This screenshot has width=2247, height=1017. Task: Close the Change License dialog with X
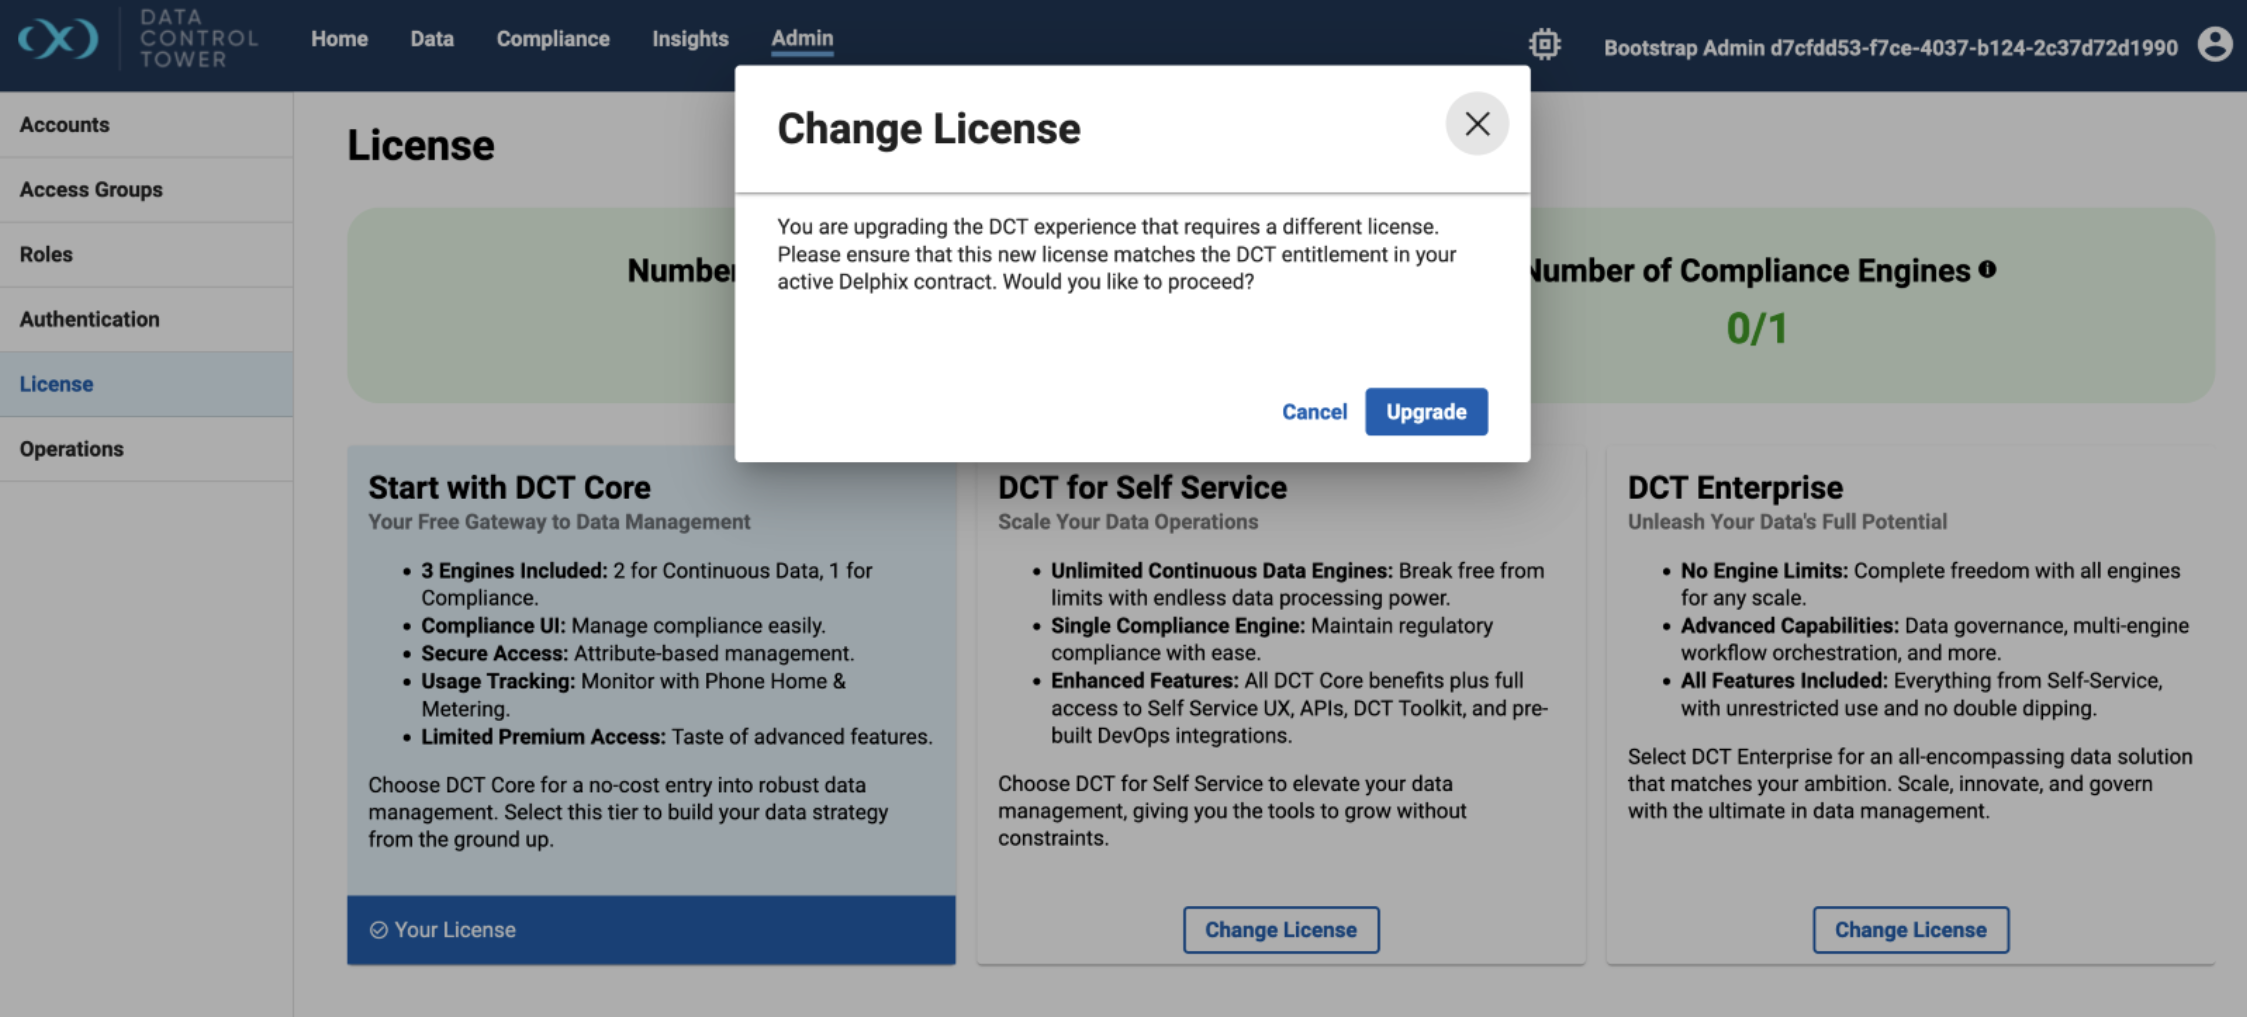pyautogui.click(x=1476, y=124)
